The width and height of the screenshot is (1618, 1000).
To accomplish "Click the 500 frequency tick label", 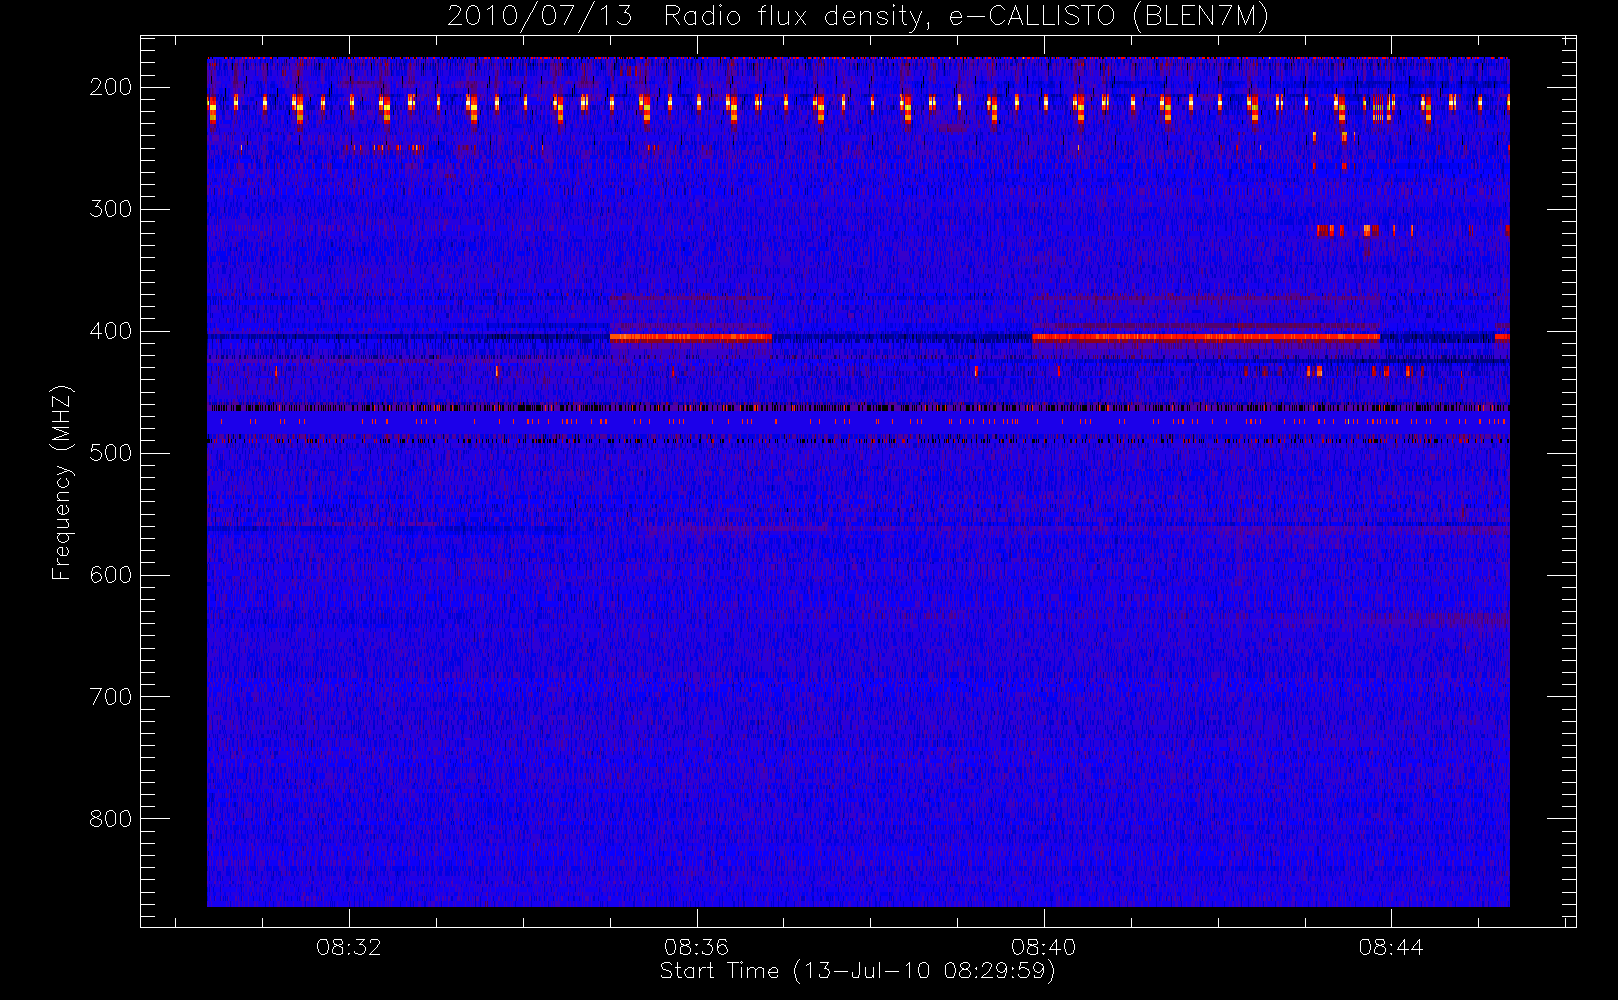I will [111, 453].
